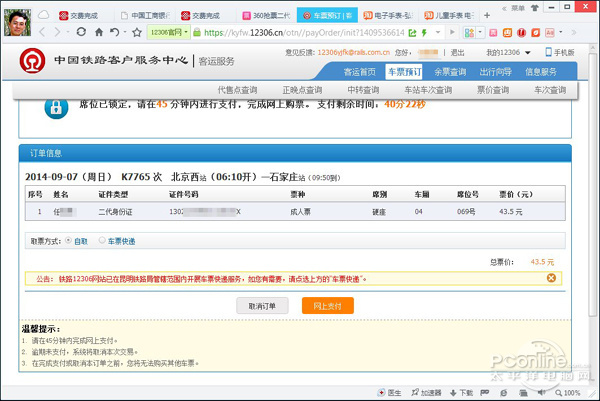Click the orange 网上支付 button

point(328,306)
